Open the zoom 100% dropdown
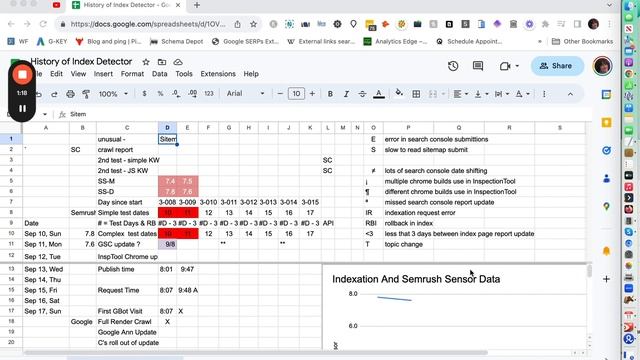The height and width of the screenshot is (360, 640). (x=113, y=94)
